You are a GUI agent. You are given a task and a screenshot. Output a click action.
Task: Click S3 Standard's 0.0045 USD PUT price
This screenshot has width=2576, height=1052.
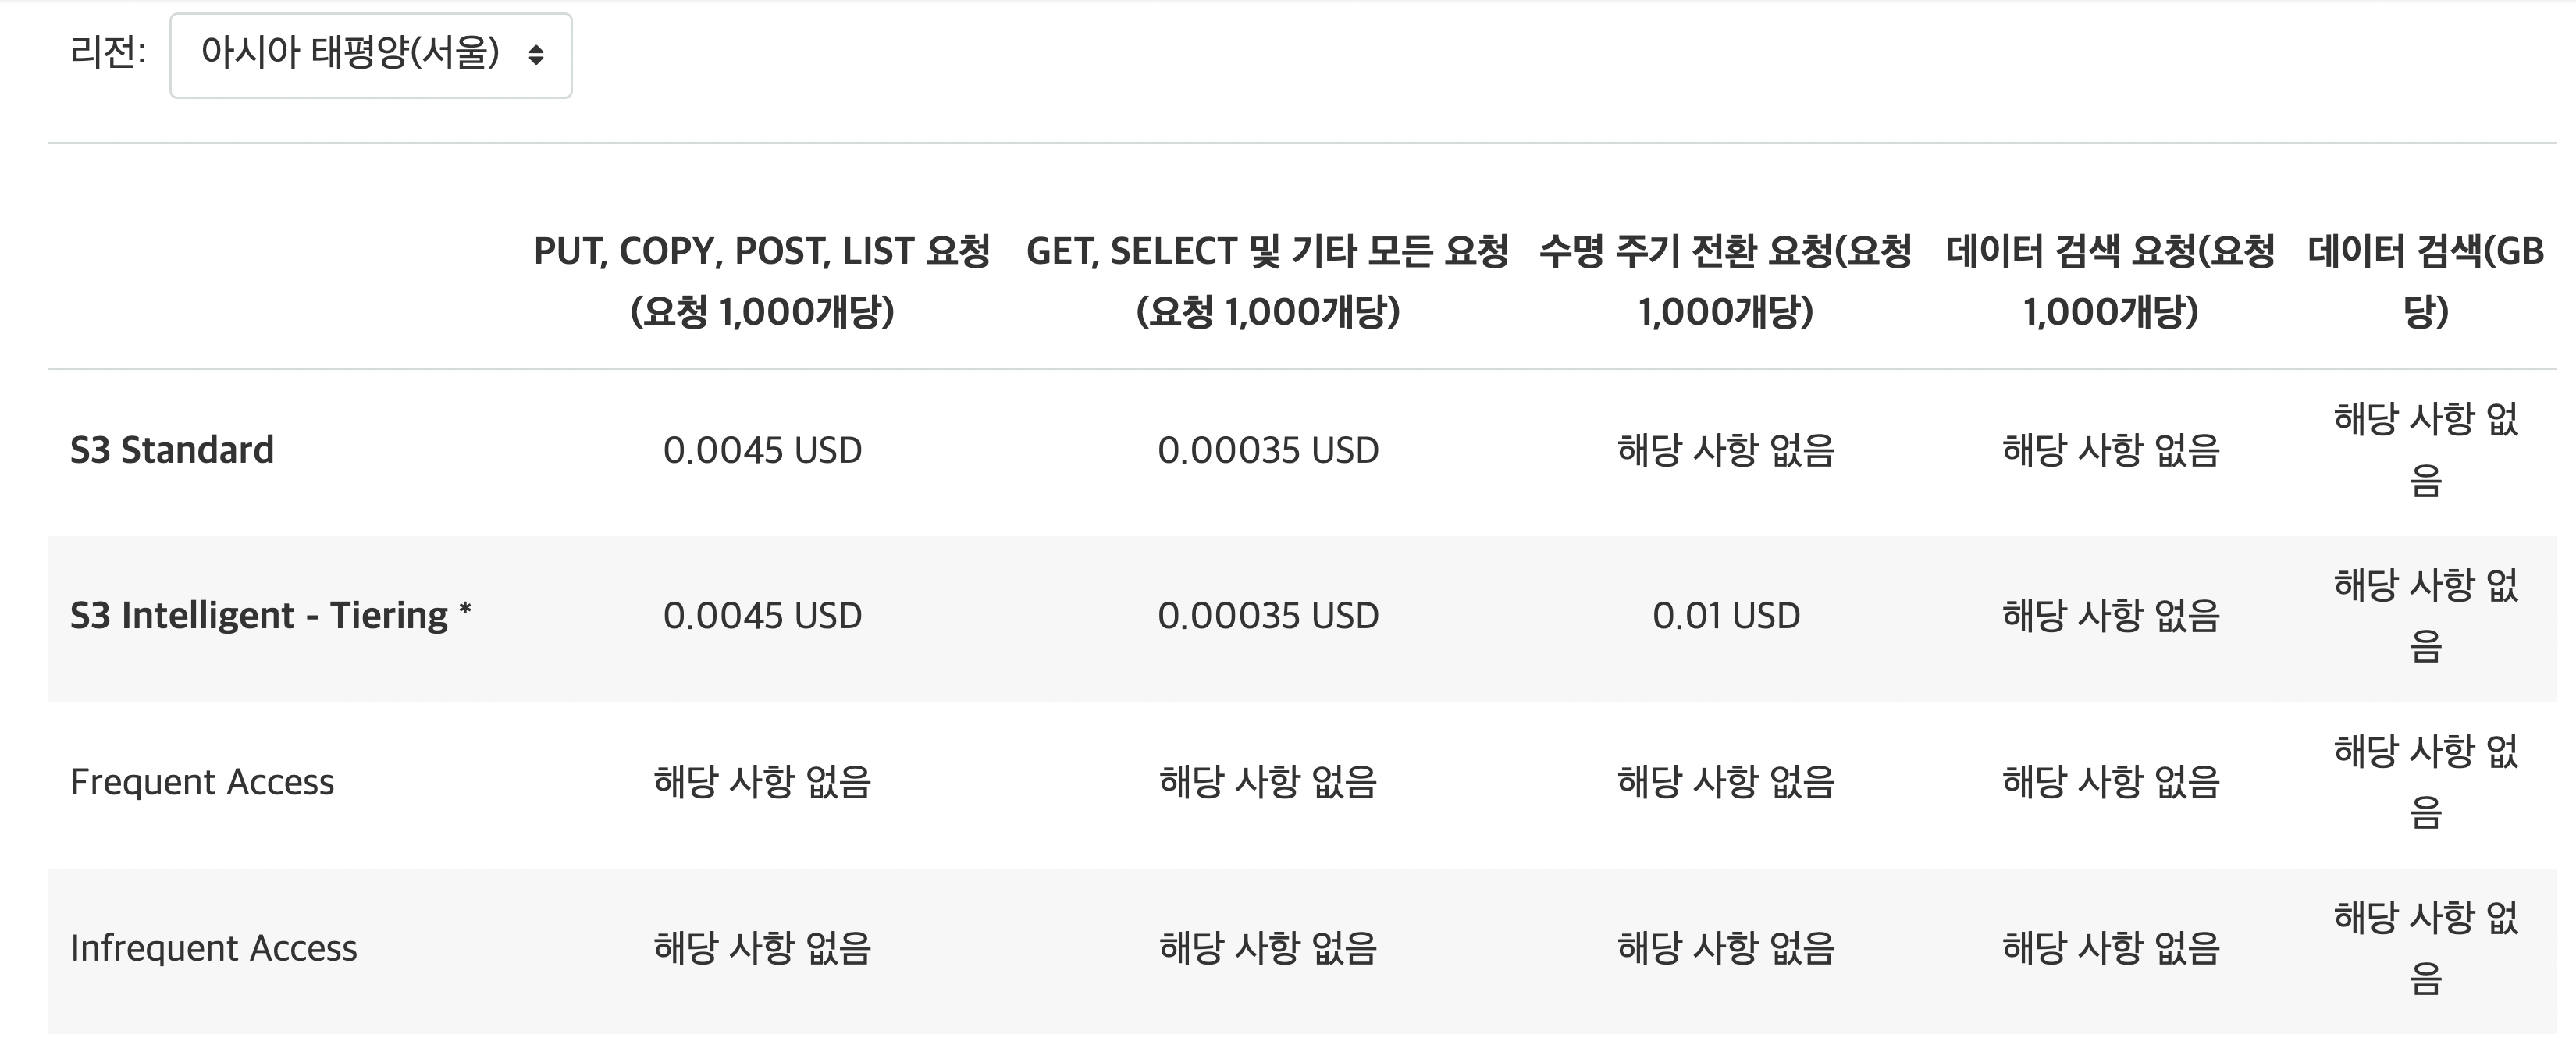click(x=762, y=450)
